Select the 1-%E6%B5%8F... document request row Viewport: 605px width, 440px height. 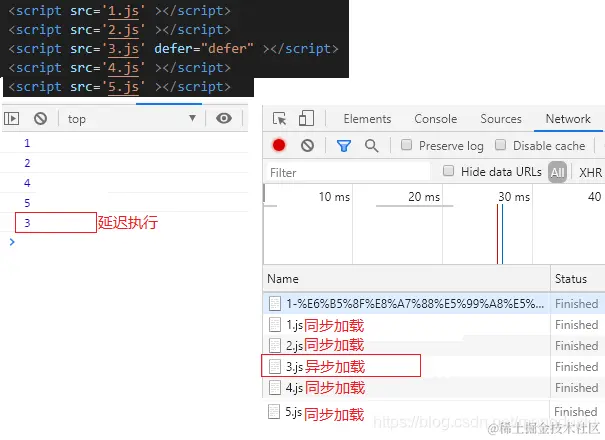[434, 303]
